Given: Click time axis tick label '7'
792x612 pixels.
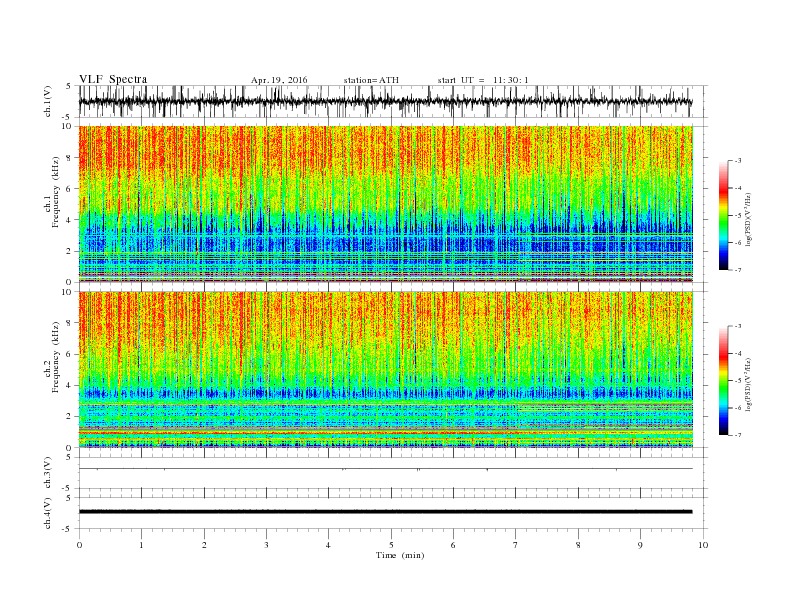Looking at the screenshot, I should tap(516, 545).
